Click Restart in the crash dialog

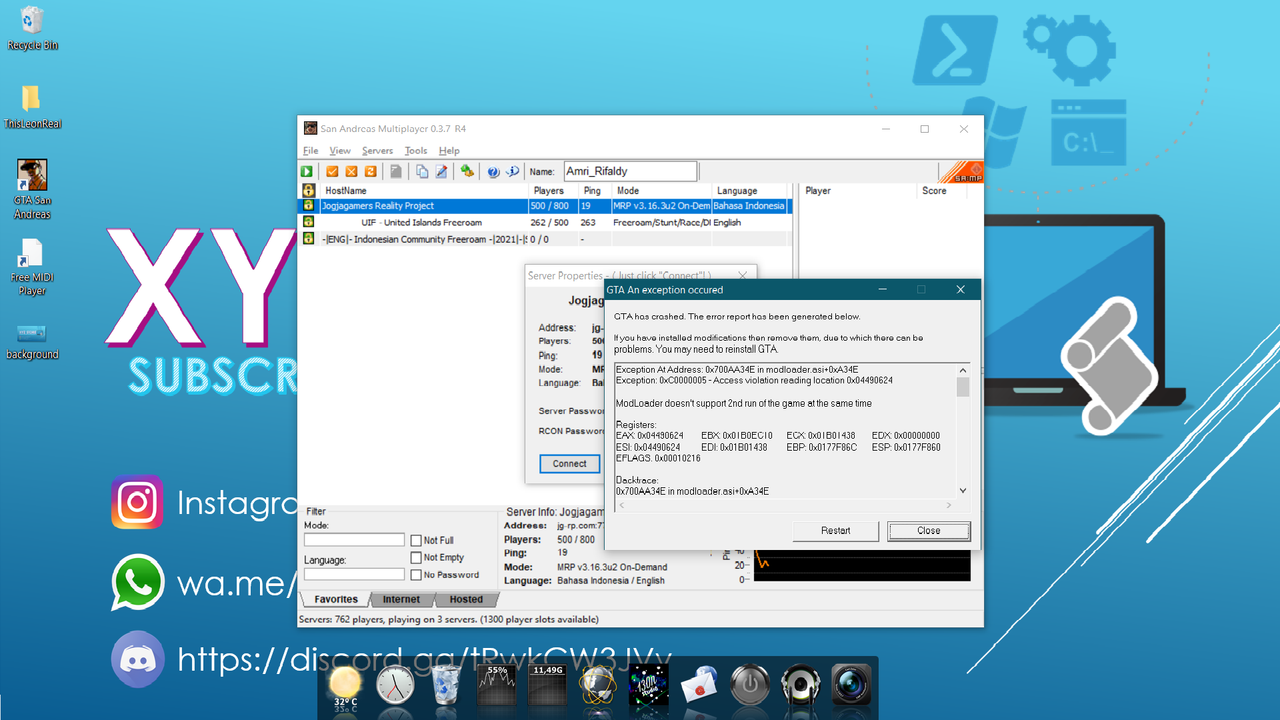click(836, 531)
